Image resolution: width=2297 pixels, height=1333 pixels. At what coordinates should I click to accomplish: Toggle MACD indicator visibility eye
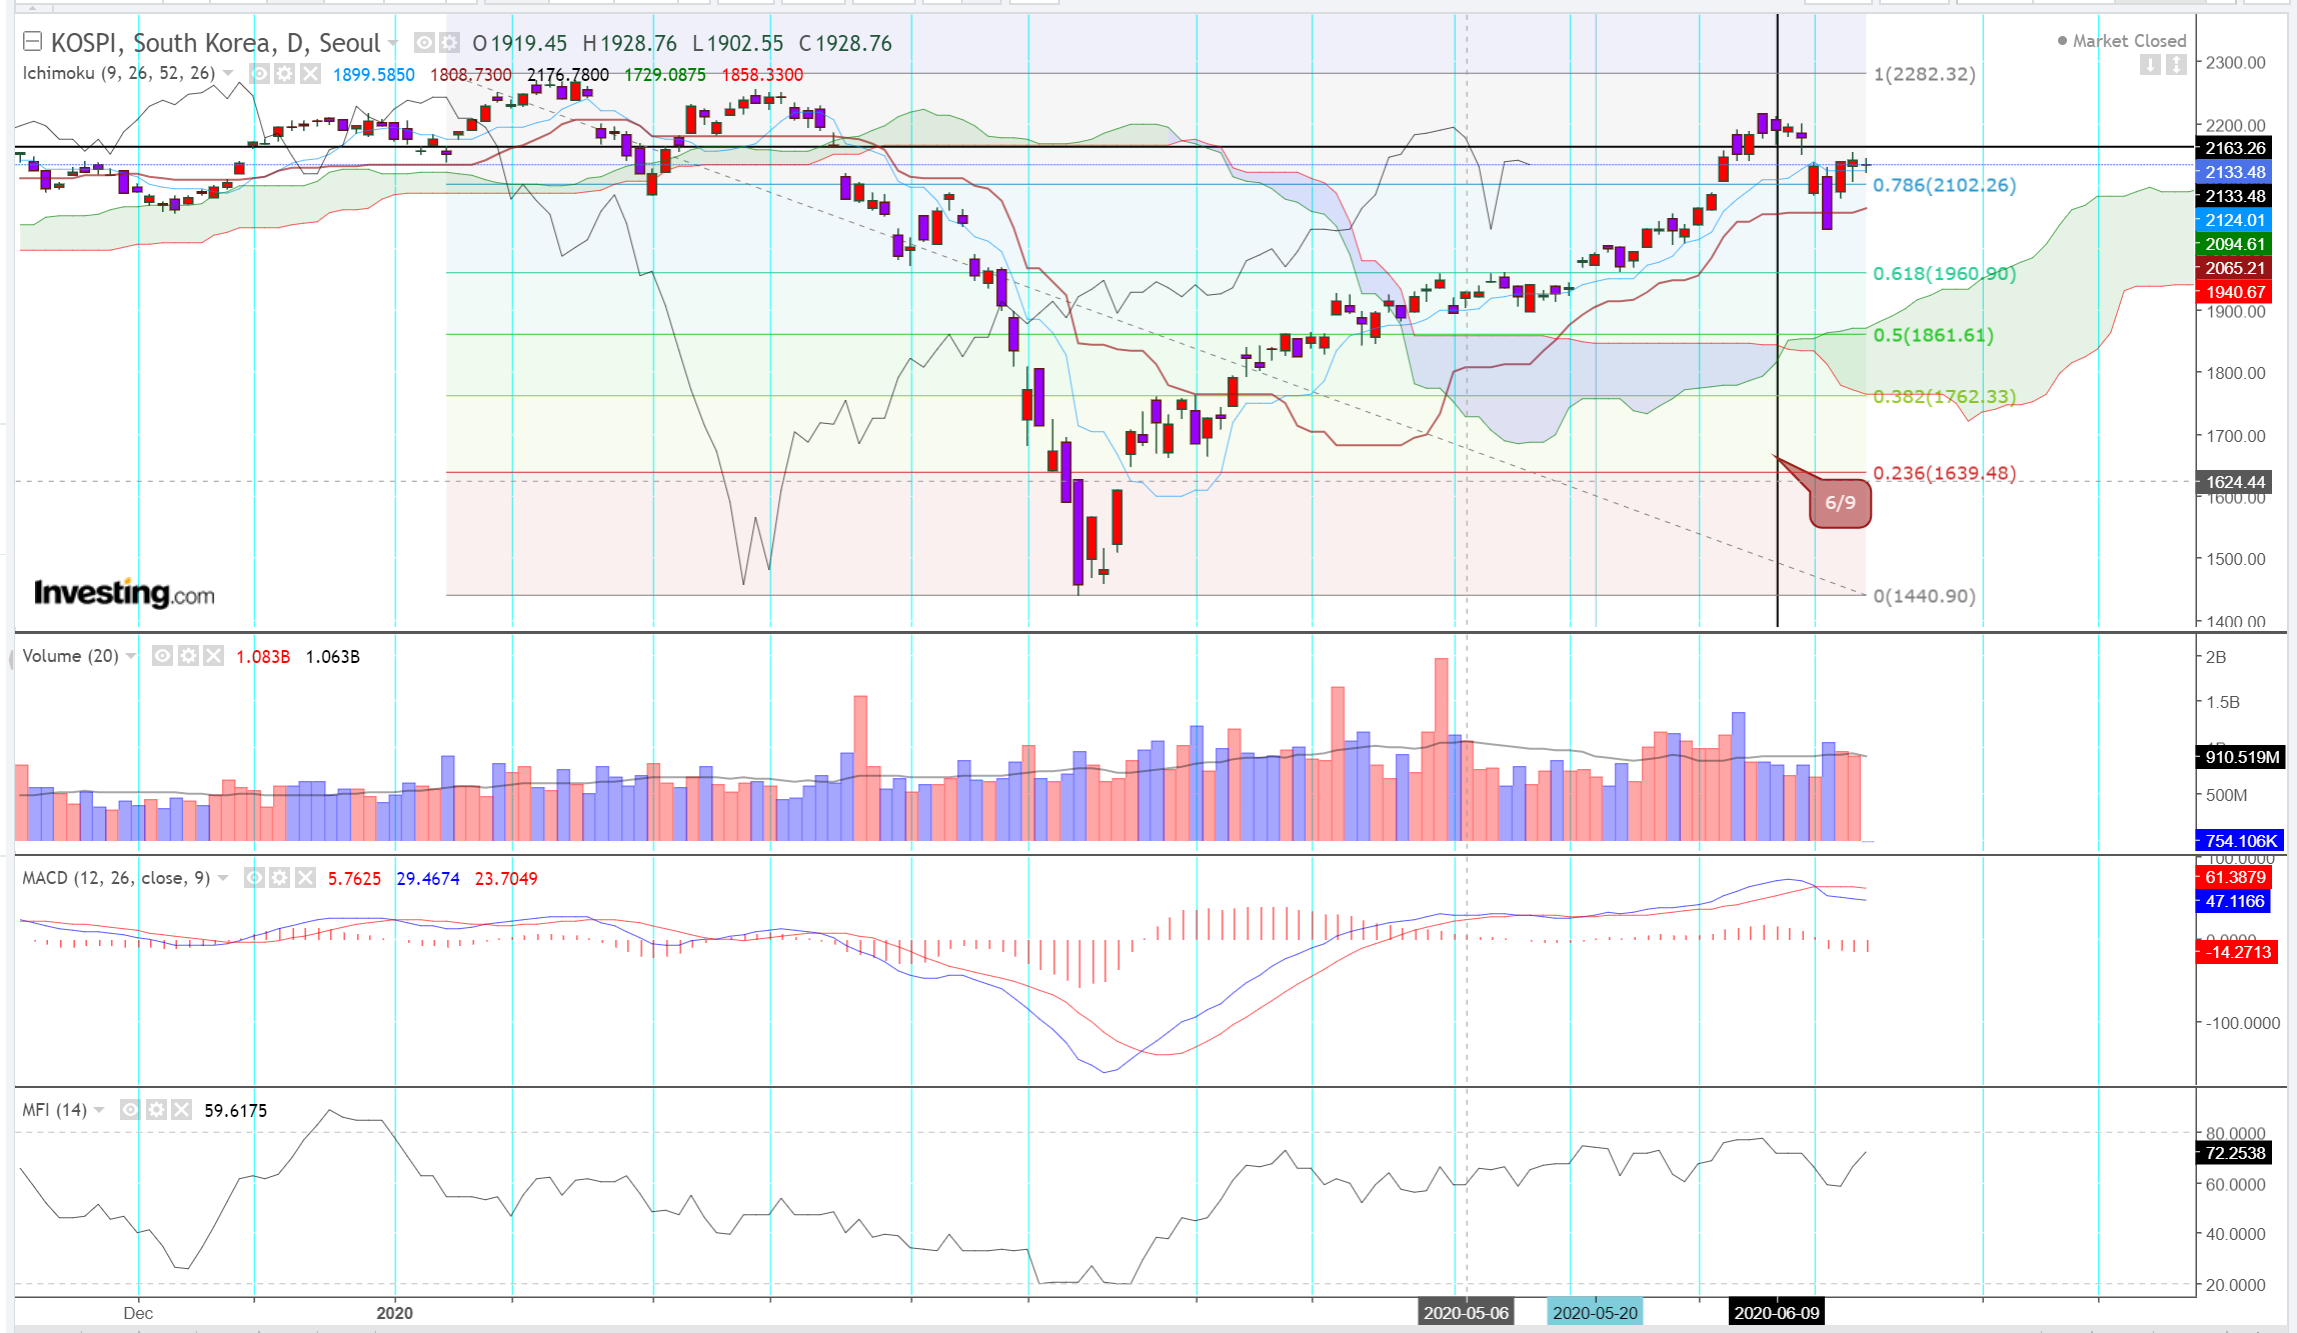click(x=255, y=878)
